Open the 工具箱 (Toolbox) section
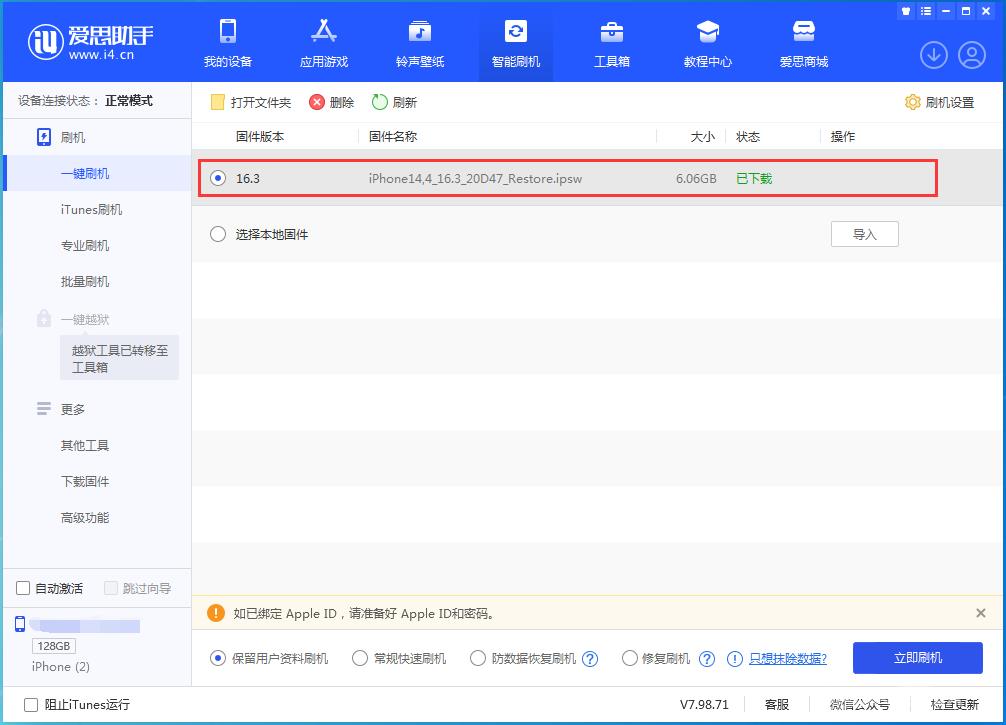Screen dimensions: 1006x725 tap(610, 42)
